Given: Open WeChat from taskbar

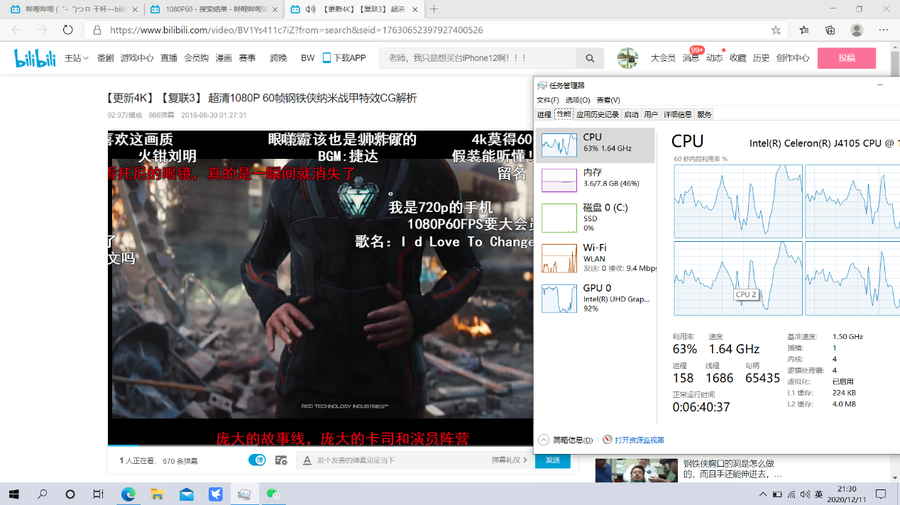Looking at the screenshot, I should (272, 494).
